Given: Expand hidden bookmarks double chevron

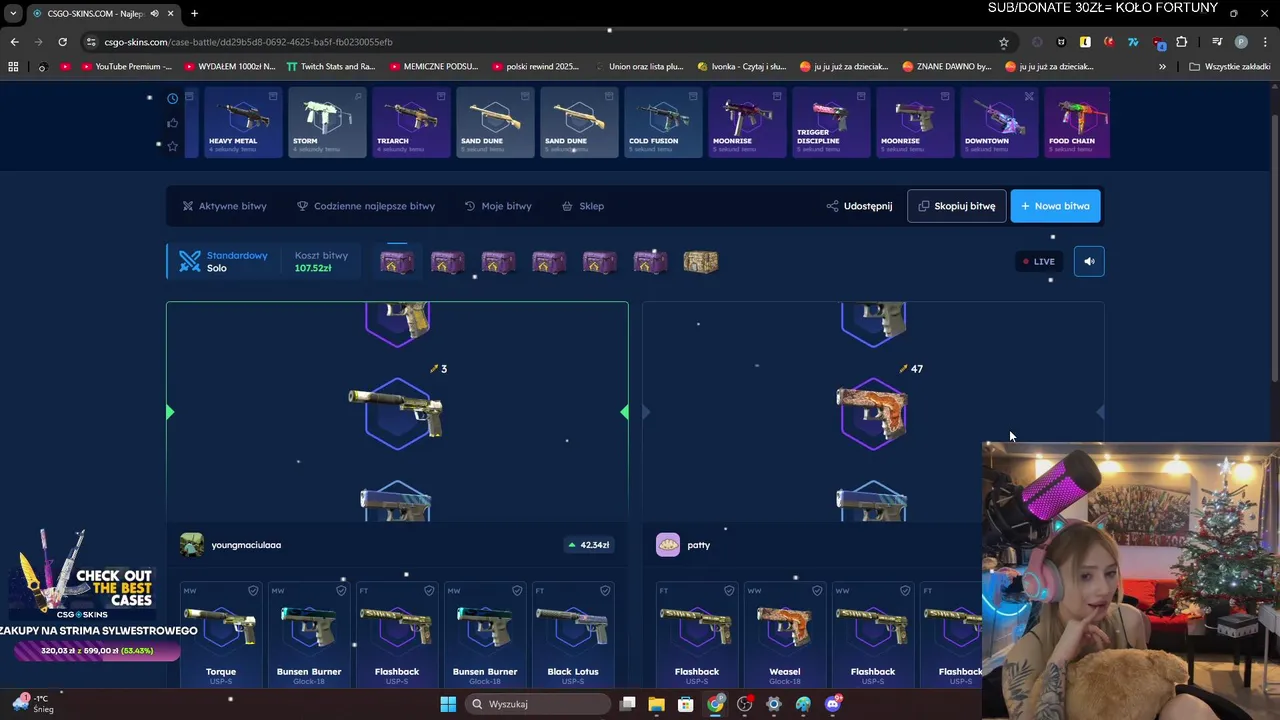Looking at the screenshot, I should click(1162, 67).
